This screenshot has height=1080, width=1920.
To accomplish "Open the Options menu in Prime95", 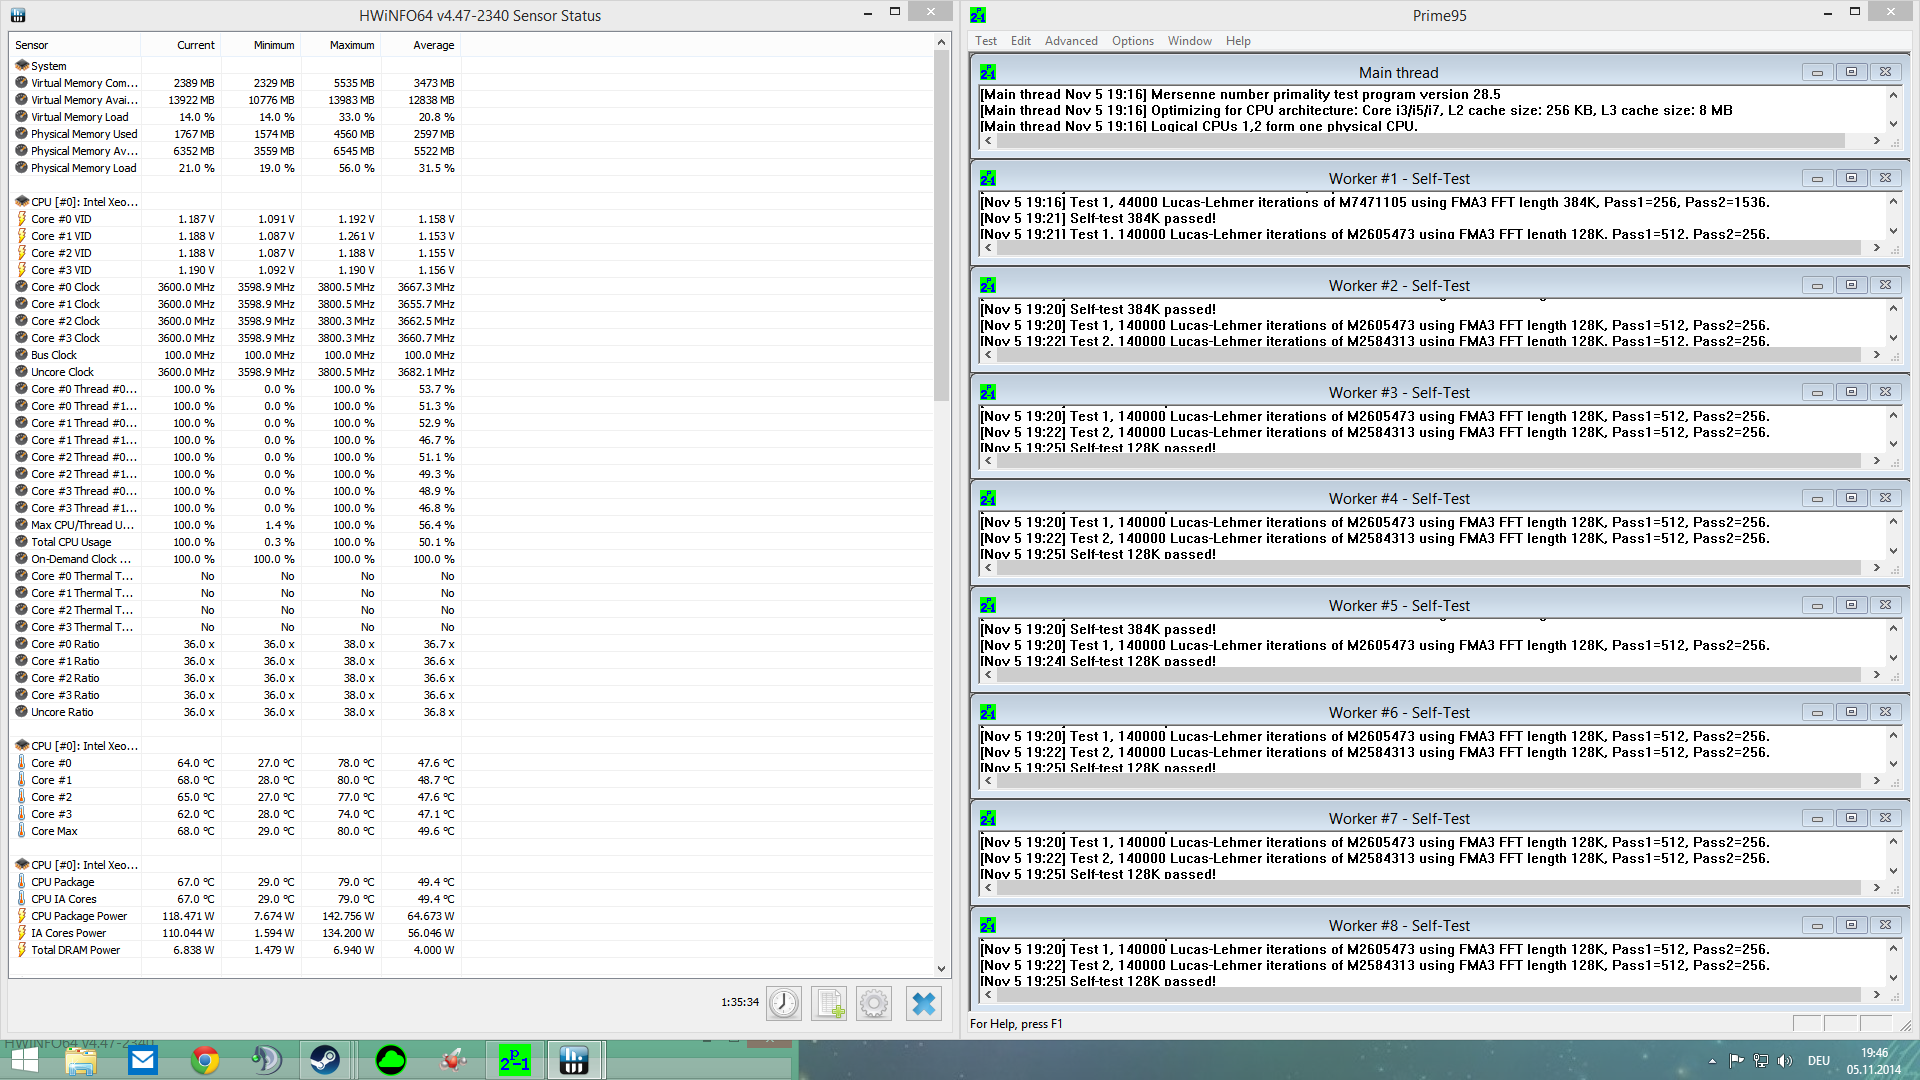I will point(1132,41).
